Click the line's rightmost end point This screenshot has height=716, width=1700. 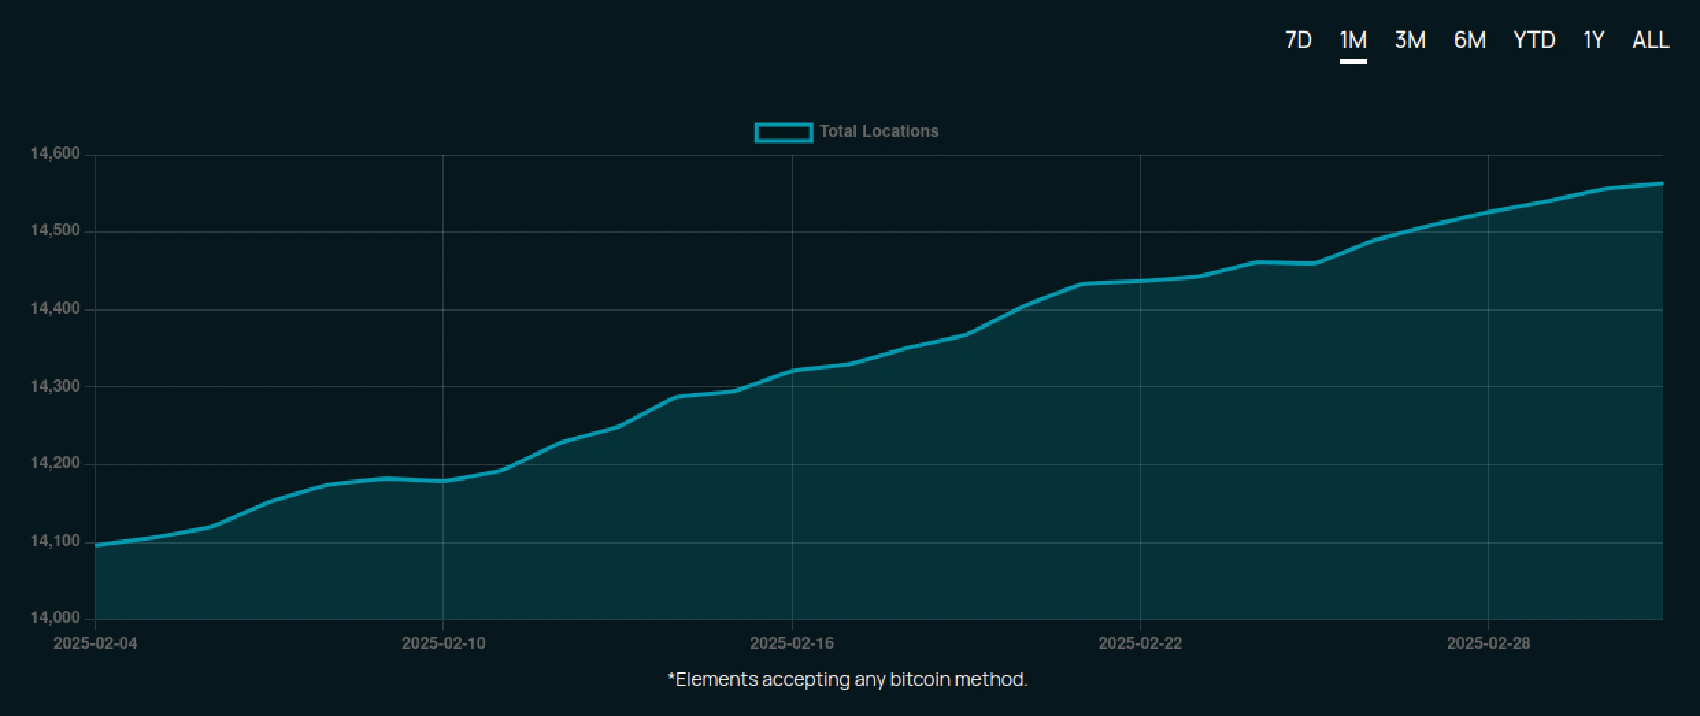(x=1661, y=184)
